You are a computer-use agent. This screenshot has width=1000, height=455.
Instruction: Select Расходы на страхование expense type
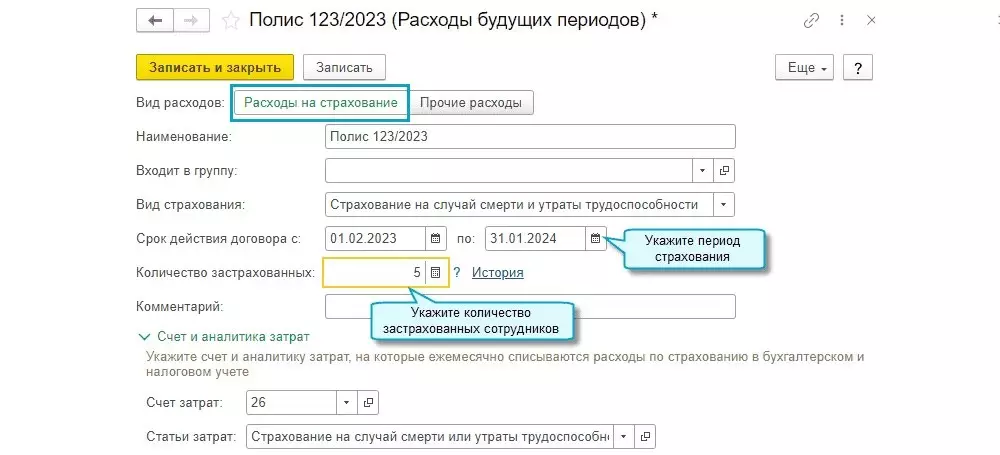(x=321, y=103)
